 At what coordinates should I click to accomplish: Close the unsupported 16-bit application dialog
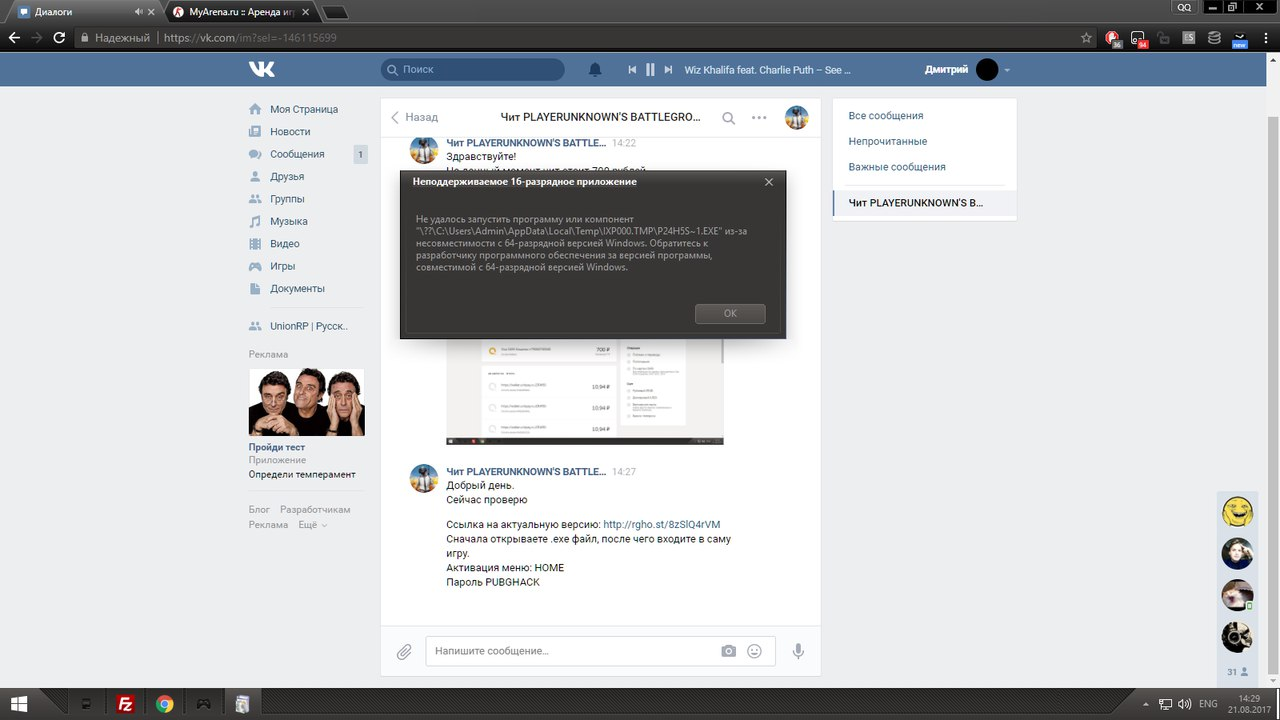768,182
